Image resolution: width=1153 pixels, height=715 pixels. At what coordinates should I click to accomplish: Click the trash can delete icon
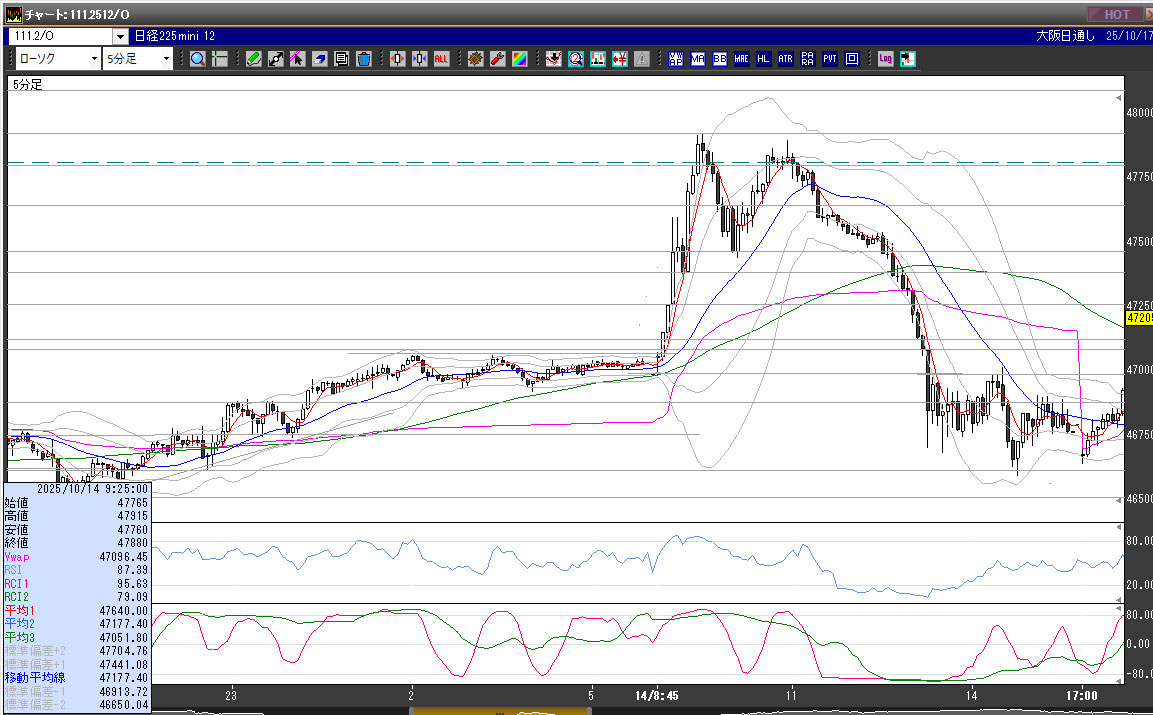364,59
